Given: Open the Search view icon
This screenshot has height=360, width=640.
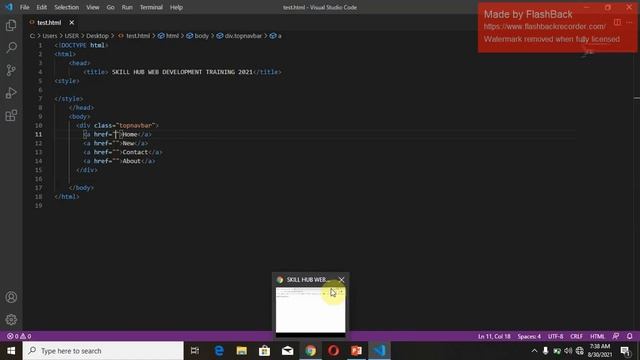Looking at the screenshot, I should [x=11, y=47].
